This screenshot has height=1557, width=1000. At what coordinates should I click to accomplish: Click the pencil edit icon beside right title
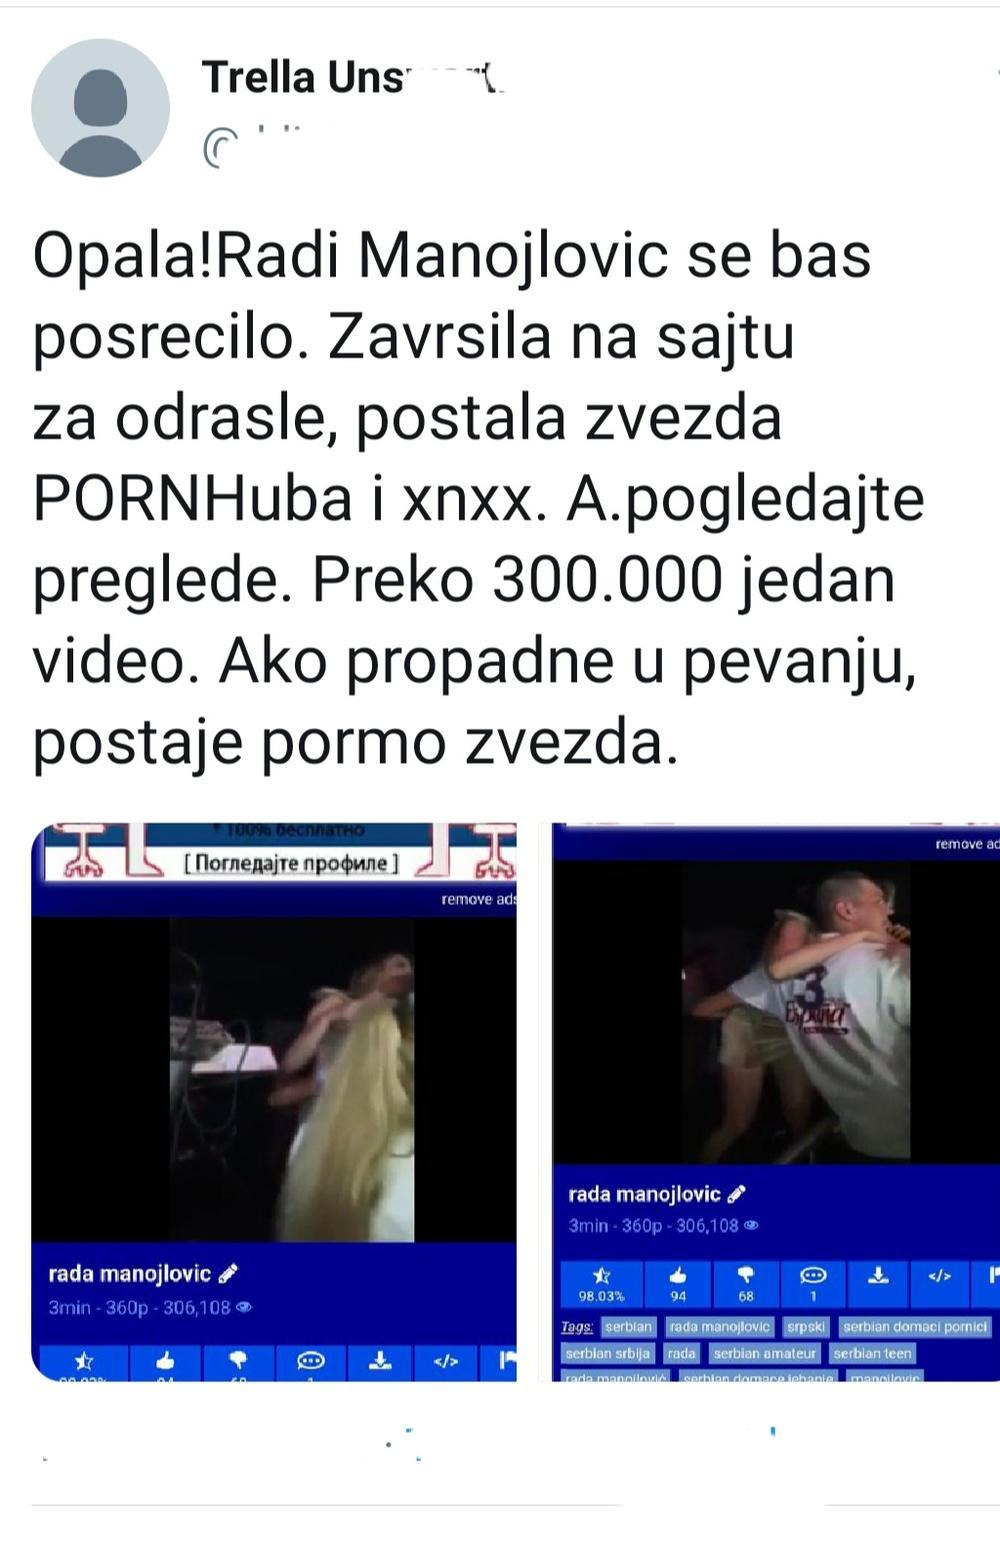736,1194
